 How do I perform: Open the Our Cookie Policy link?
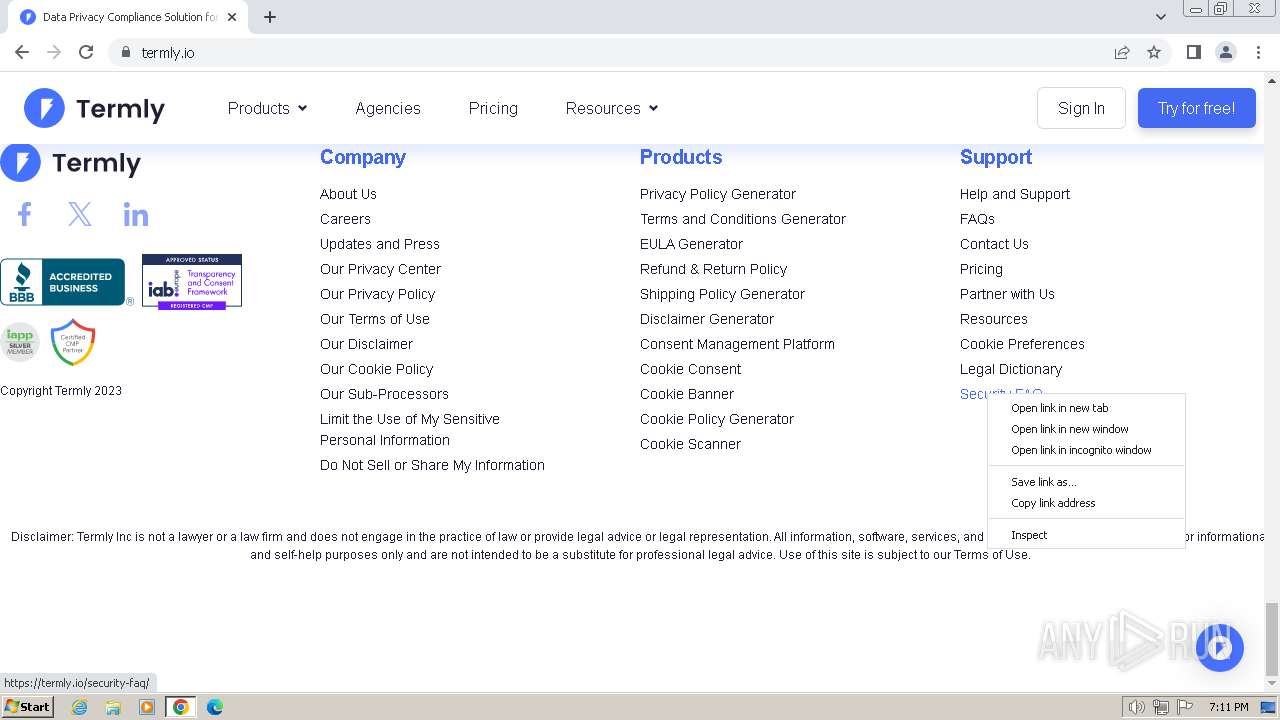pyautogui.click(x=376, y=369)
